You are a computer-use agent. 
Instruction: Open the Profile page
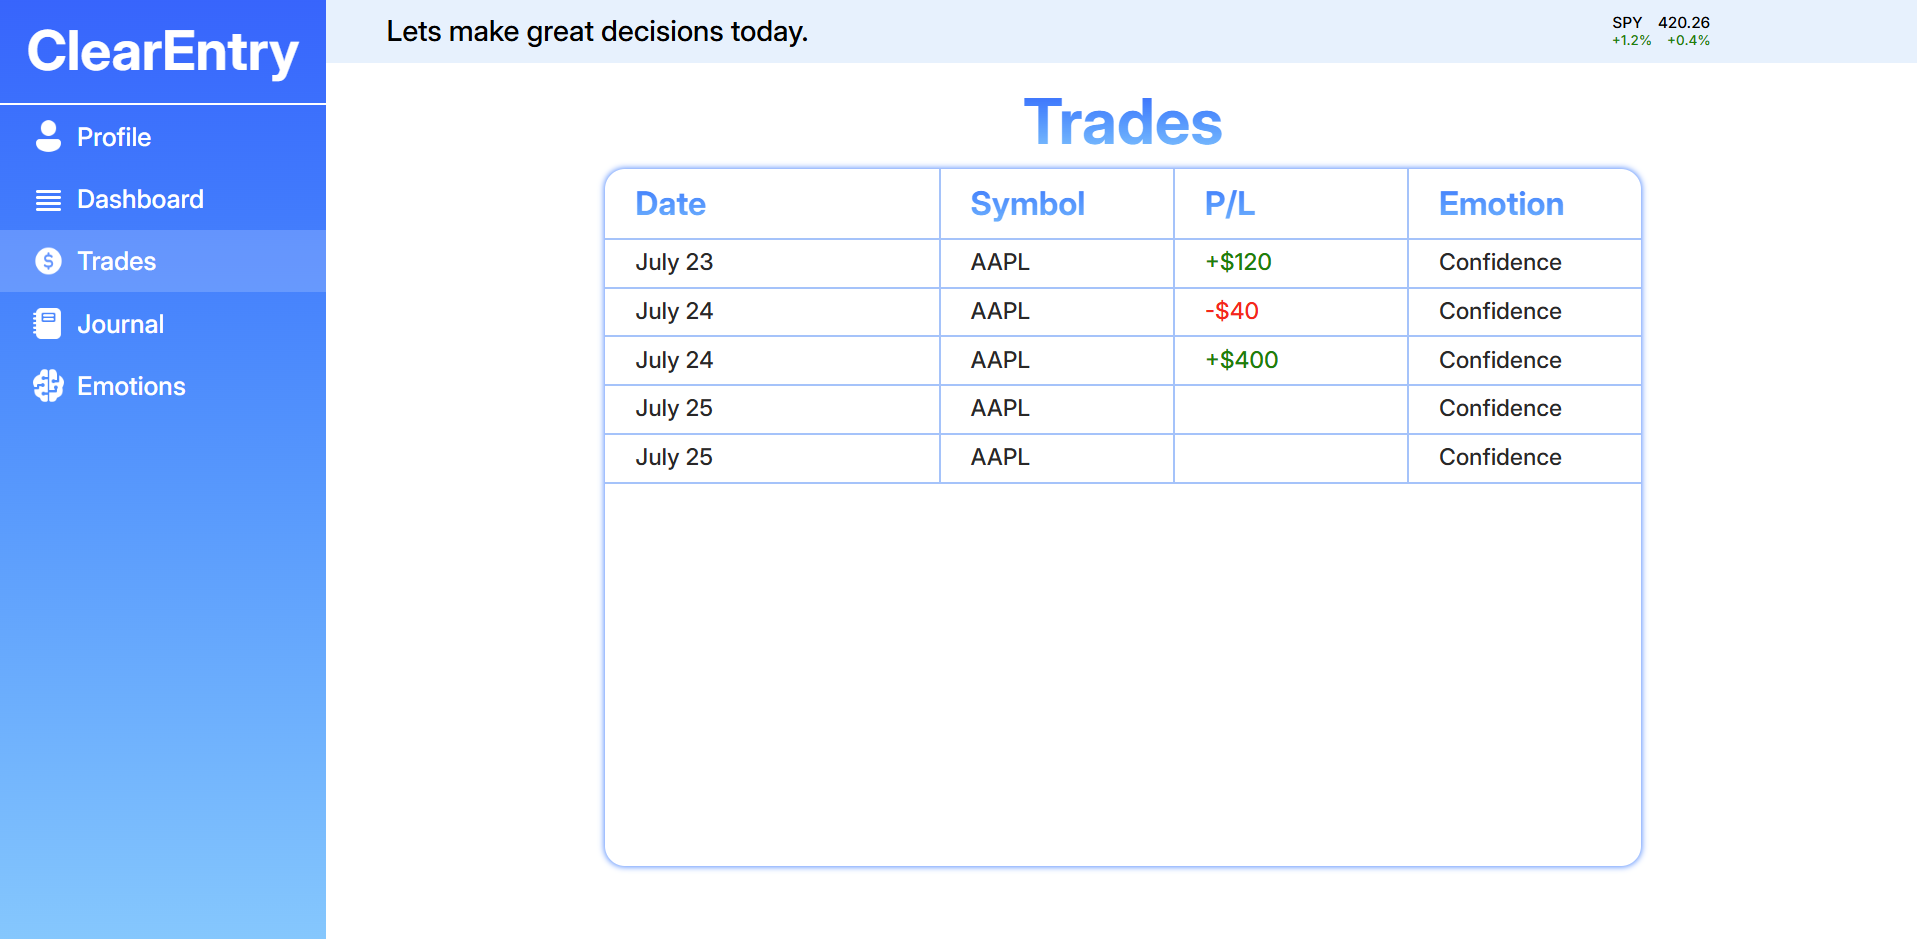(x=163, y=137)
